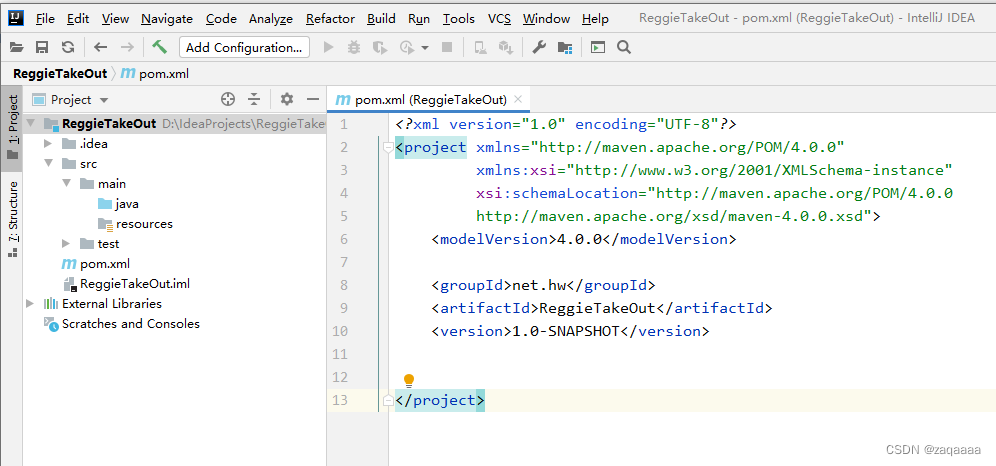
Task: Navigate back with the left arrow icon
Action: [100, 47]
